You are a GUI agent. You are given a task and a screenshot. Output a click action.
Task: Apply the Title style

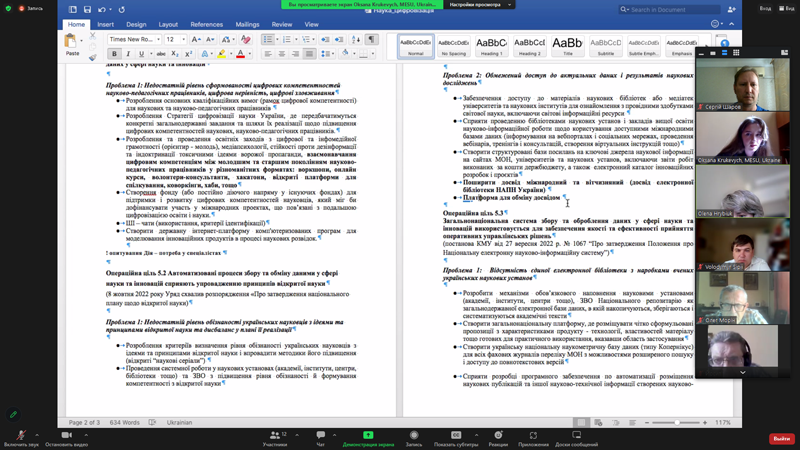click(567, 46)
